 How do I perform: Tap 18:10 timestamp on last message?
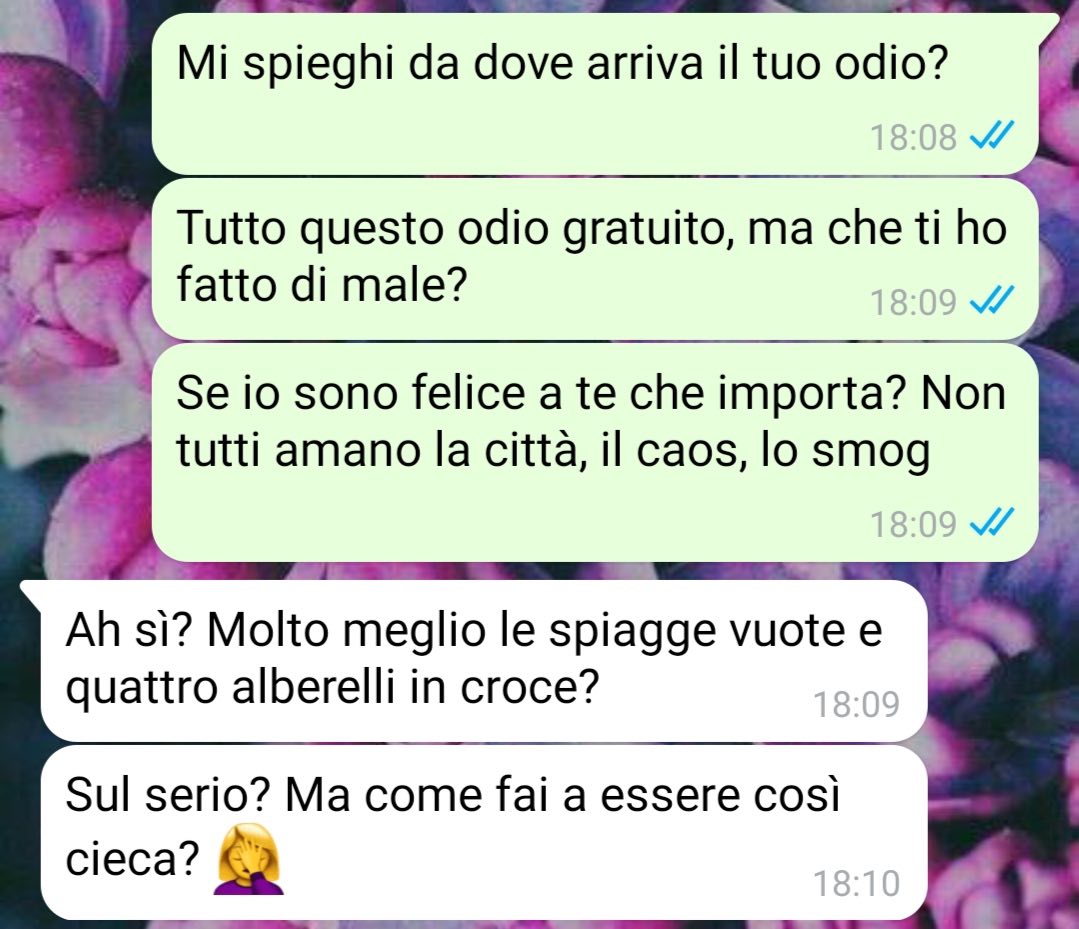point(857,883)
